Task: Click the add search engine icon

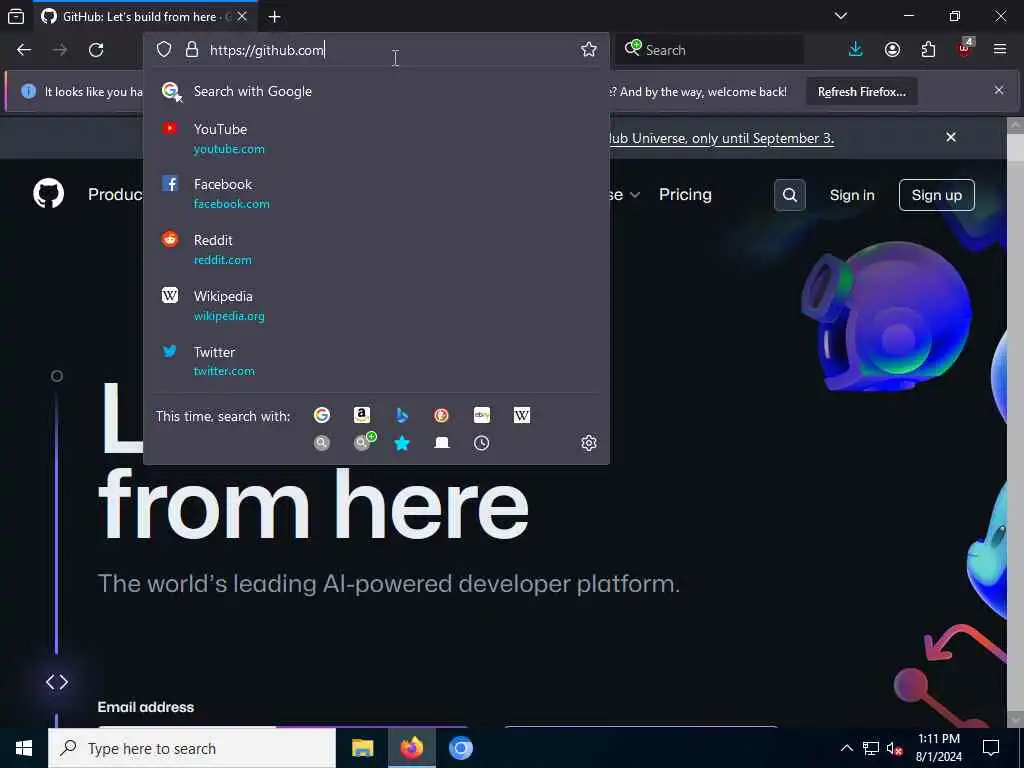Action: coord(364,442)
